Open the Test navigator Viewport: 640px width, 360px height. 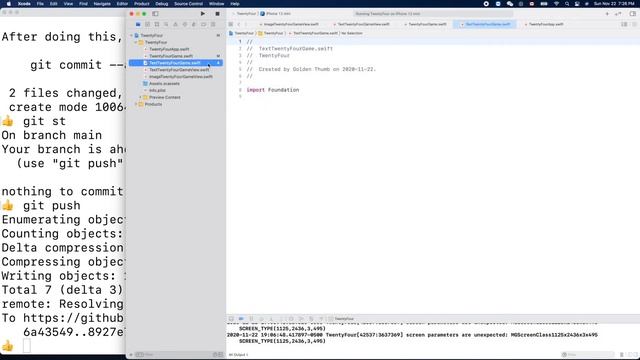pyautogui.click(x=185, y=24)
